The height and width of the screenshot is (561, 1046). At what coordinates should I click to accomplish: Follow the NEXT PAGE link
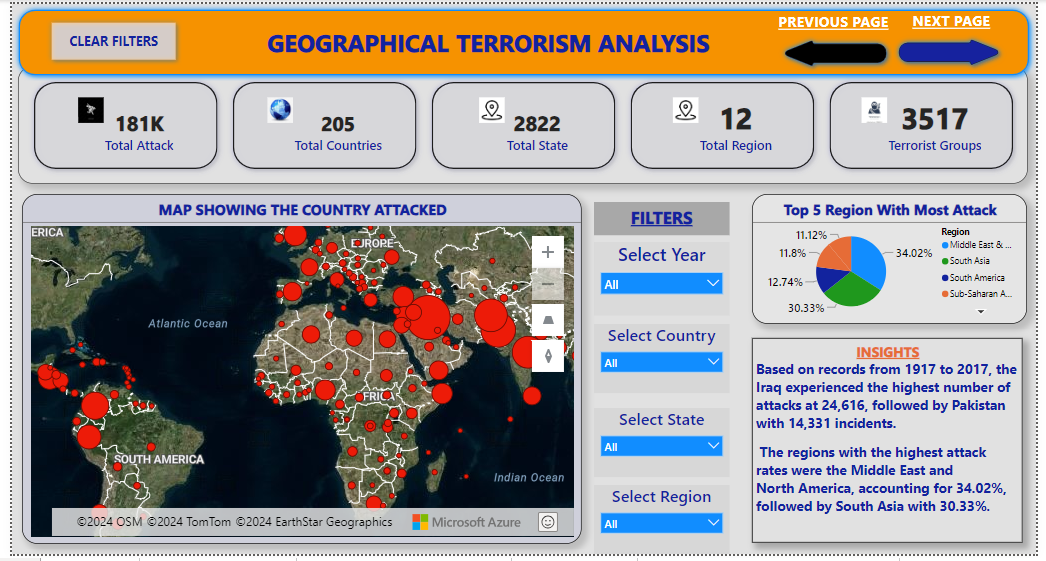click(x=951, y=22)
